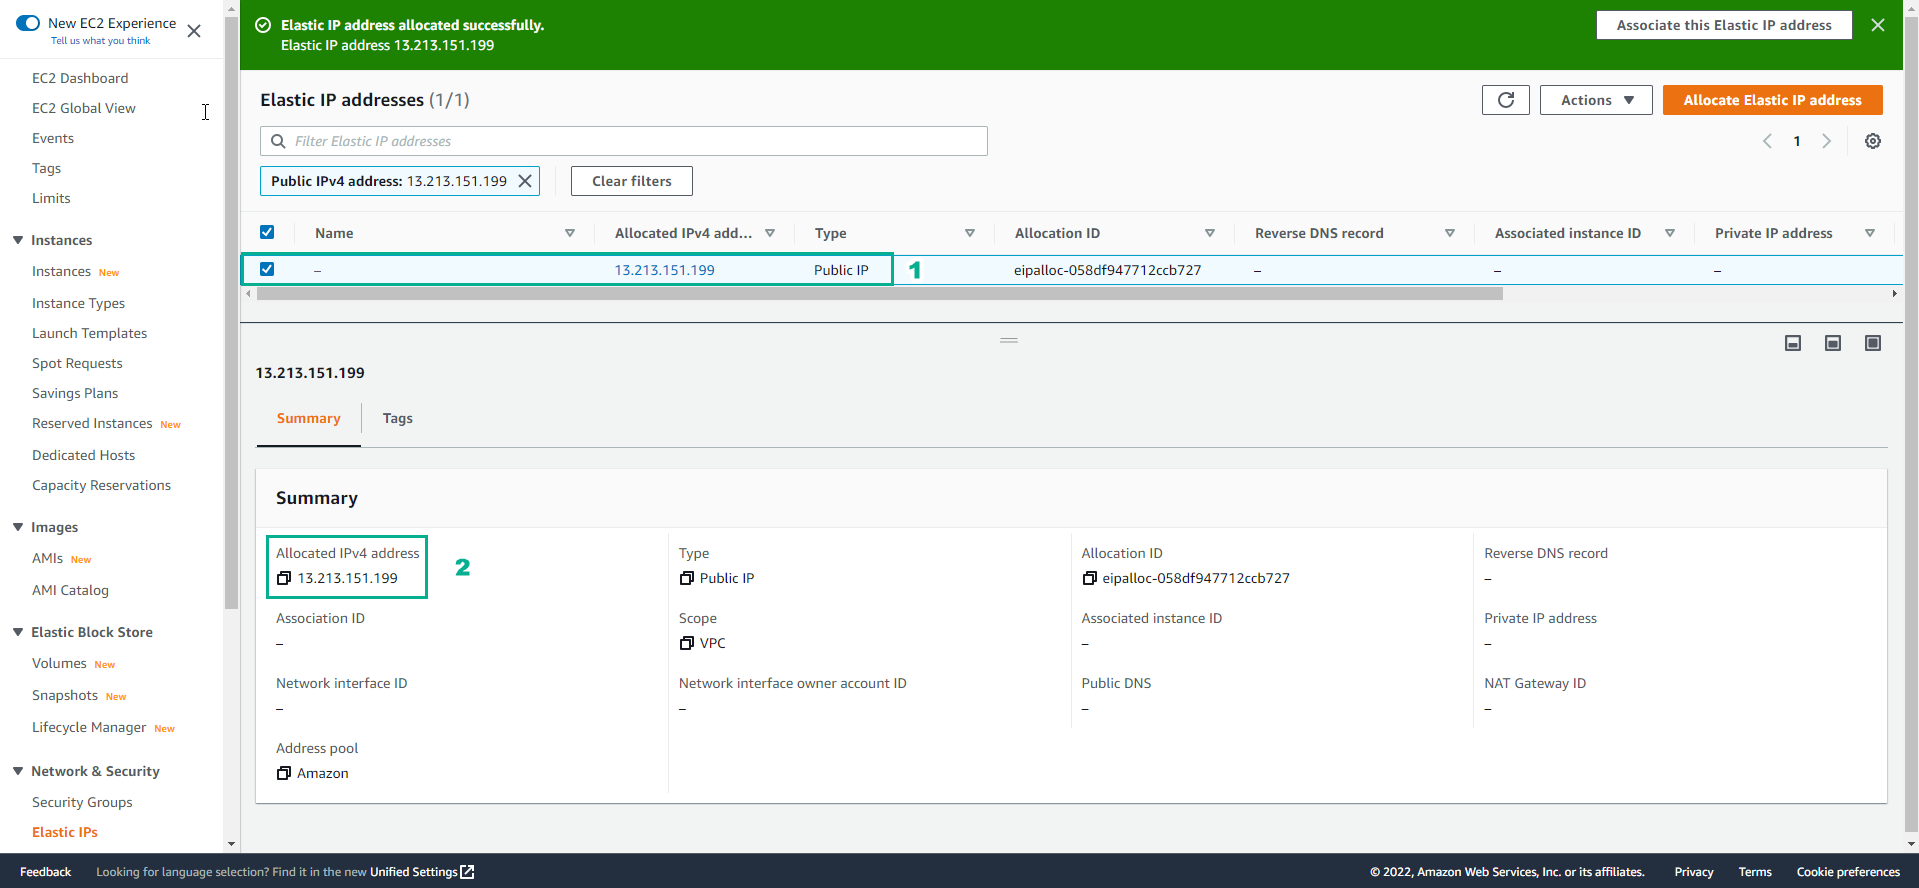Image resolution: width=1919 pixels, height=888 pixels.
Task: Collapse the Images sidebar section
Action: (x=18, y=527)
